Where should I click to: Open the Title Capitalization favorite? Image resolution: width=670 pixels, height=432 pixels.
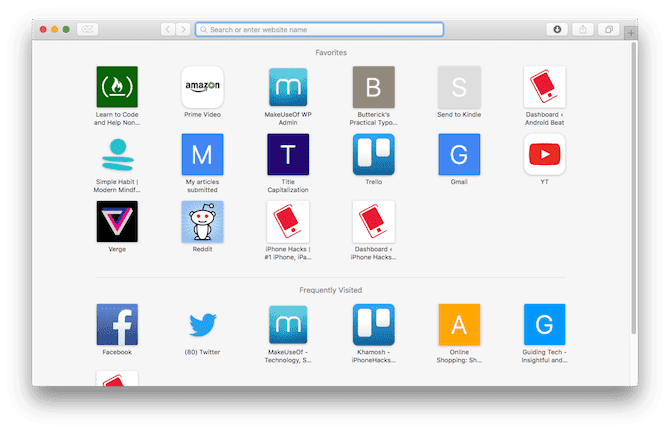coord(288,154)
